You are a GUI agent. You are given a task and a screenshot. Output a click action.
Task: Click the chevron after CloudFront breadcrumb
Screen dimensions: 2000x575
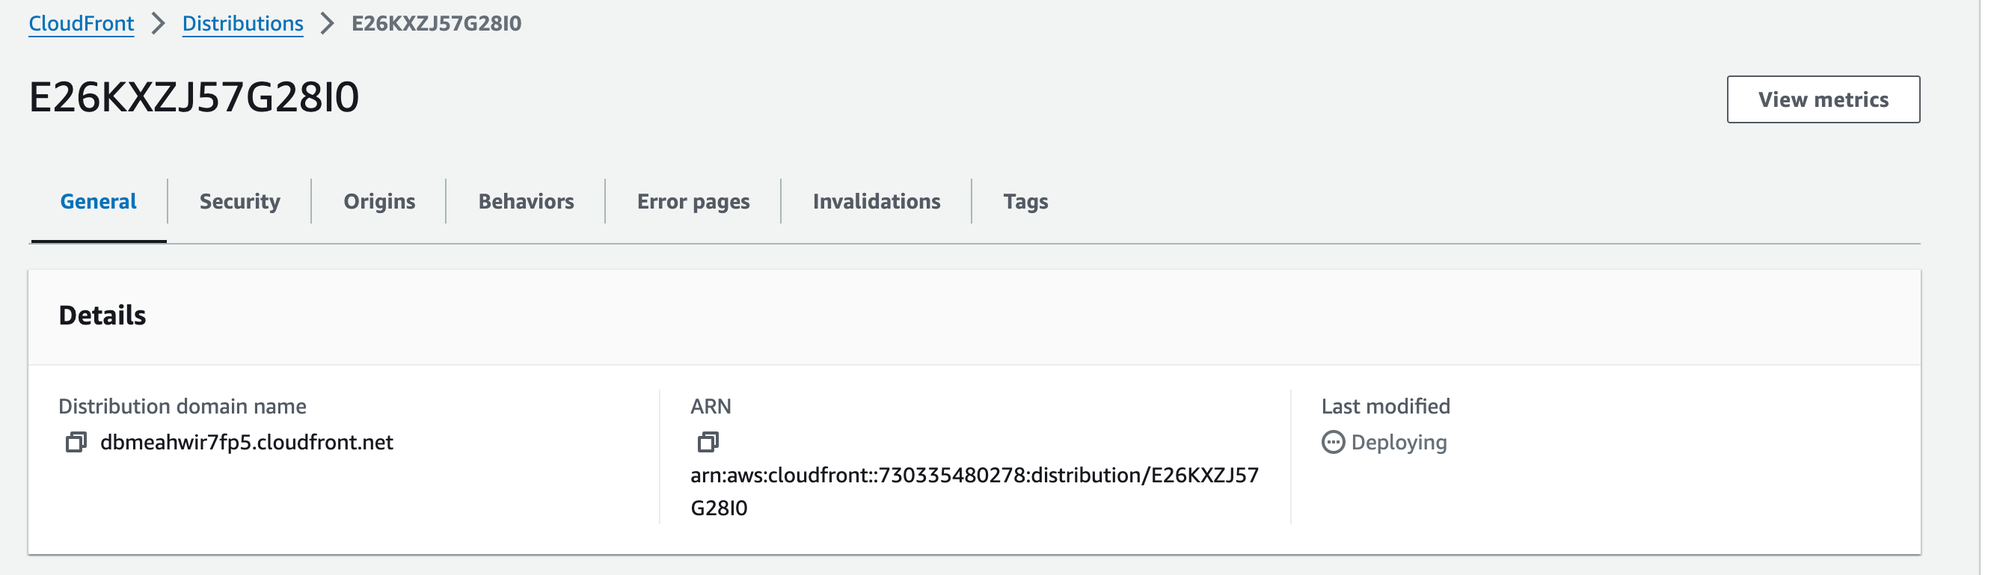(158, 24)
